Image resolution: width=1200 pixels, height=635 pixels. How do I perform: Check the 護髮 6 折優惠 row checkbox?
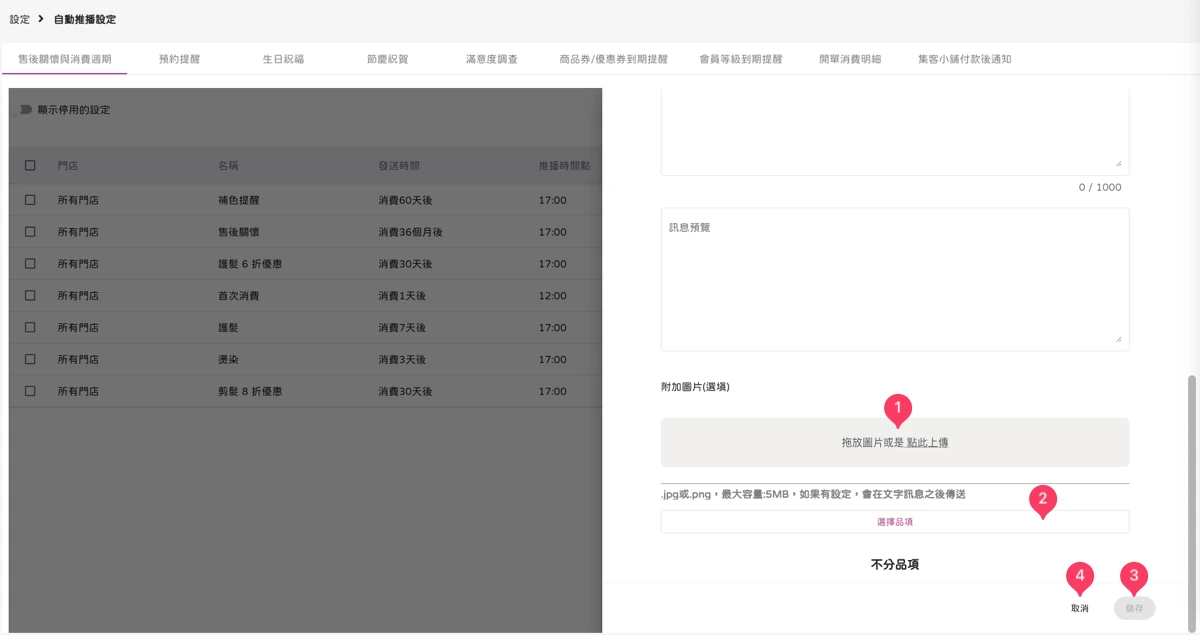pyautogui.click(x=30, y=263)
